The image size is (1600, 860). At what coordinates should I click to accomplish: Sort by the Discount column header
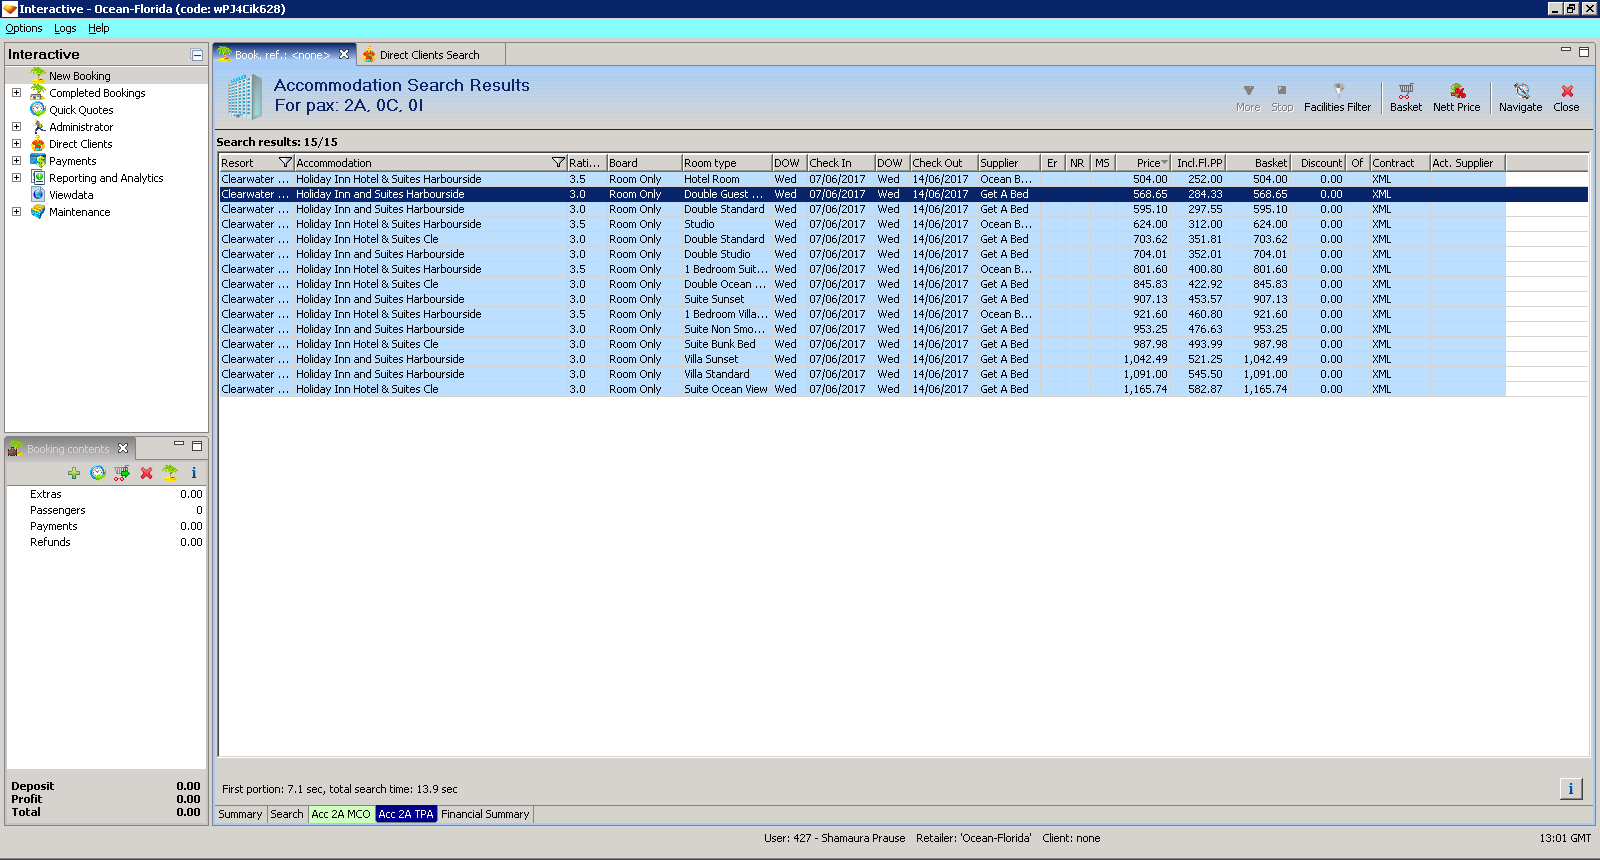tap(1319, 163)
